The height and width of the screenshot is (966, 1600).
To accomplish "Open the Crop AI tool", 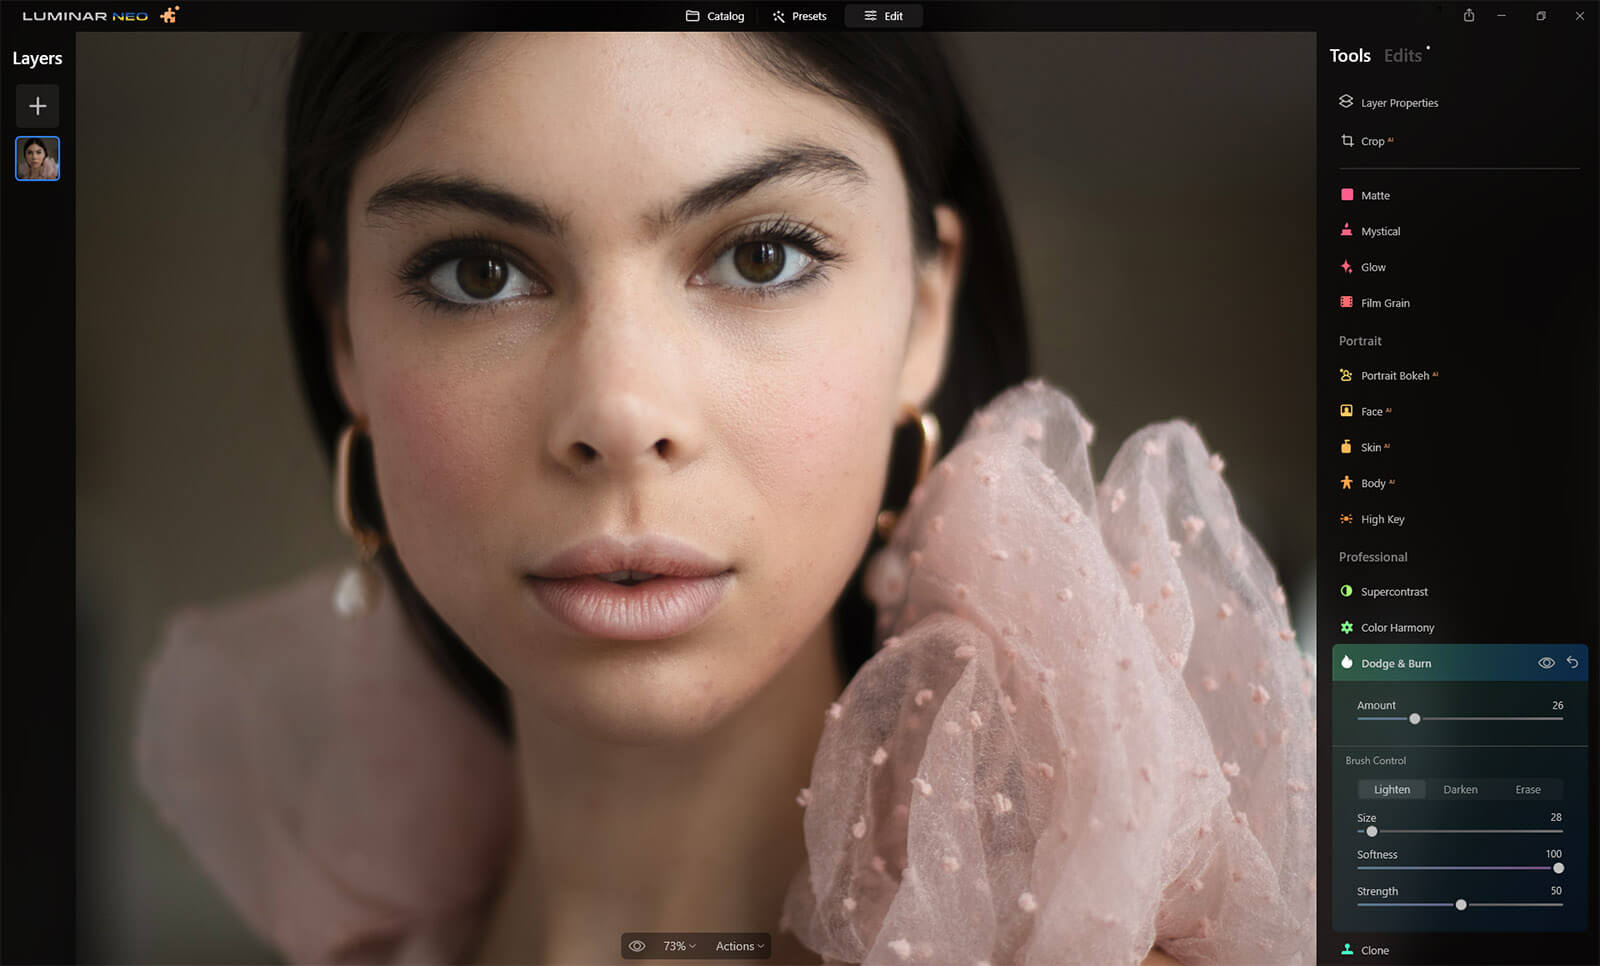I will pyautogui.click(x=1372, y=141).
